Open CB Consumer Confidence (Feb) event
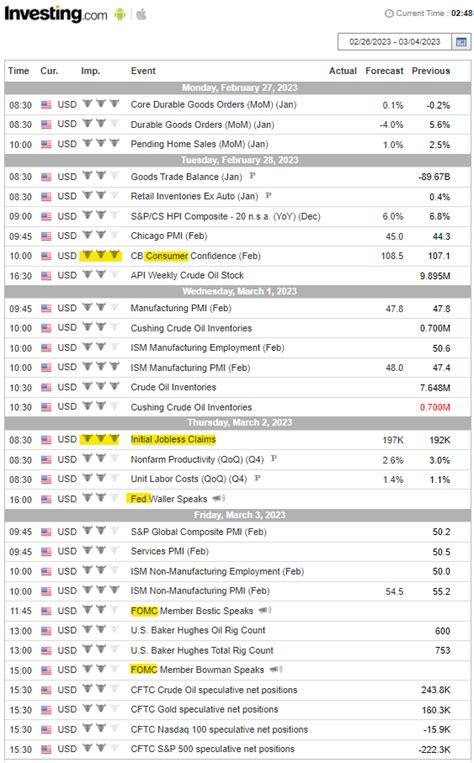Screen dimensions: 474x763 point(196,255)
